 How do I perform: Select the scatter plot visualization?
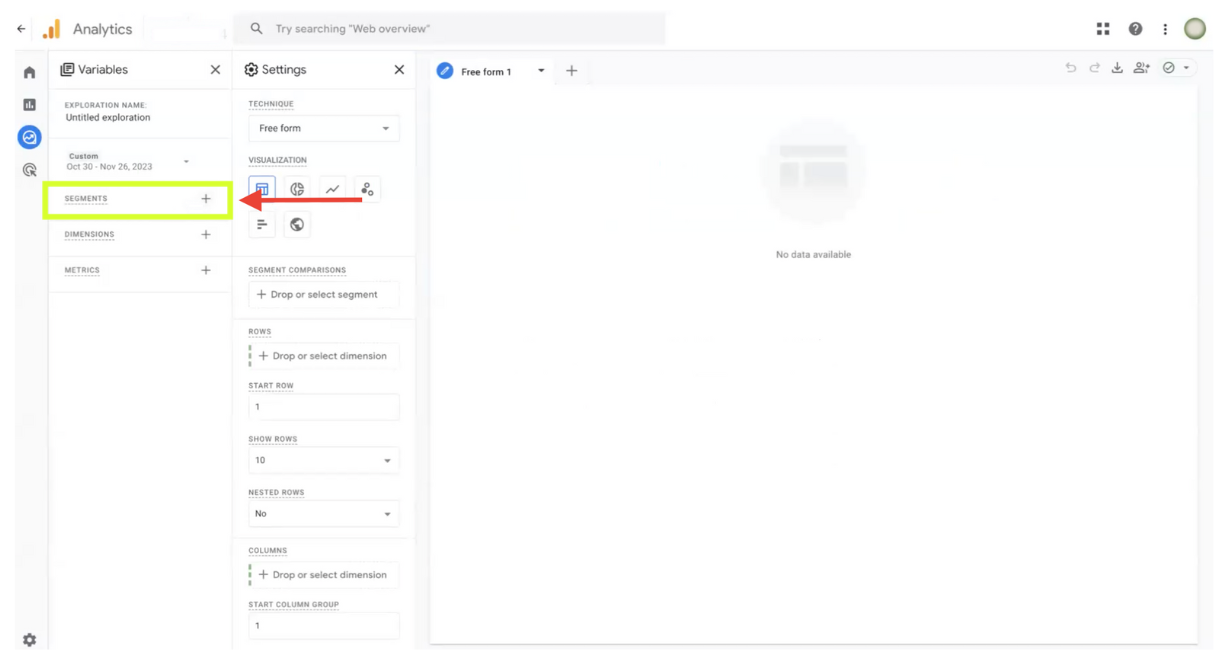click(367, 188)
